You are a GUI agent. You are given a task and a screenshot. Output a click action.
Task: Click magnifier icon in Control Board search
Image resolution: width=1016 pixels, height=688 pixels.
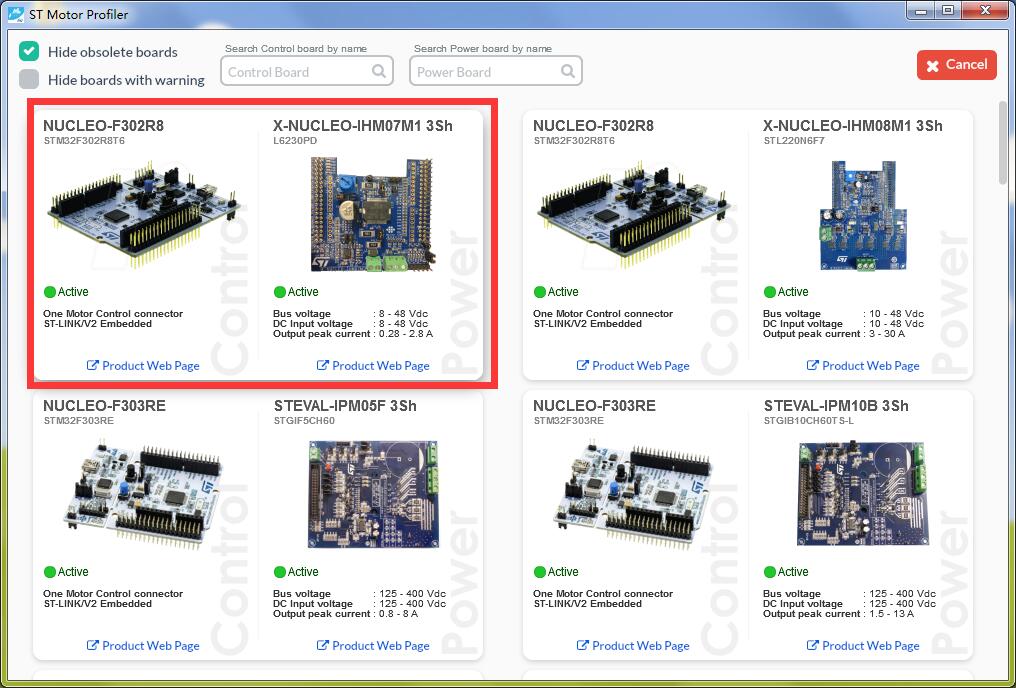click(x=378, y=71)
